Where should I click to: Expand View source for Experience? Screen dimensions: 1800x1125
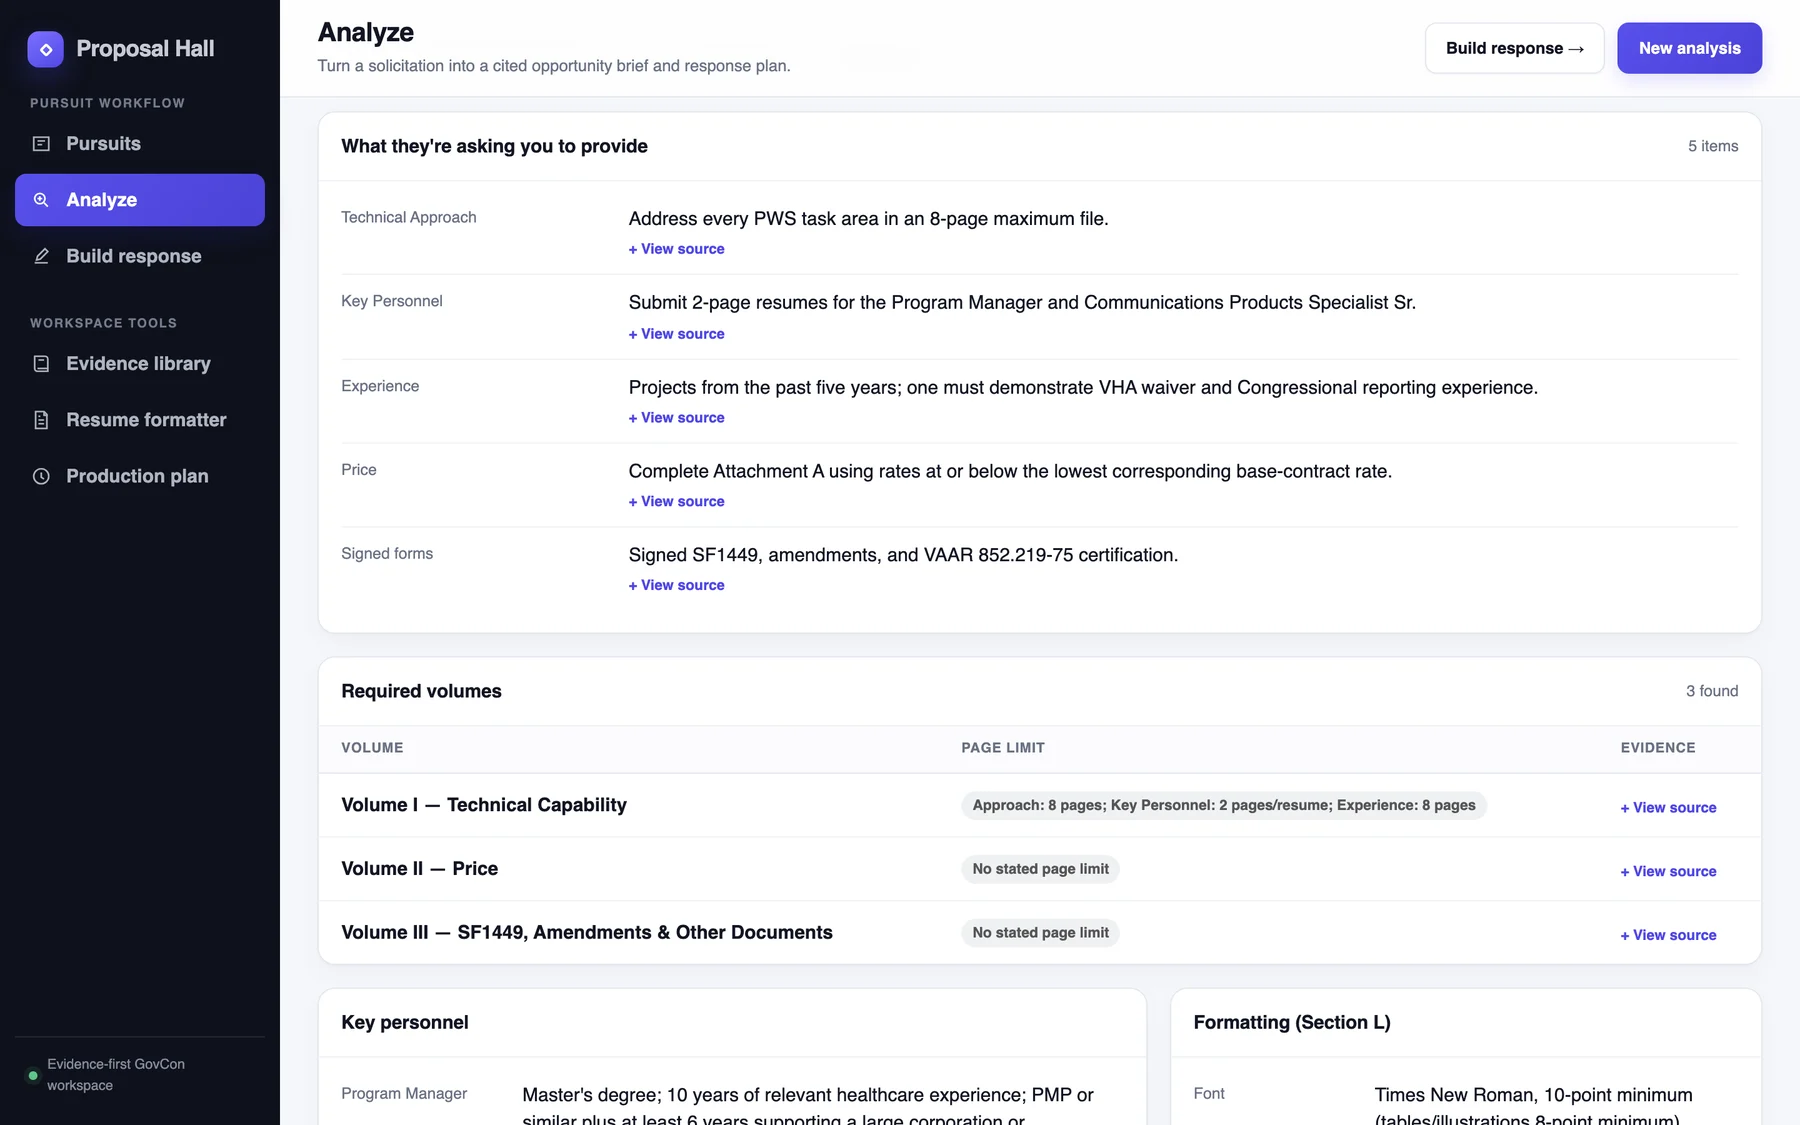coord(676,418)
